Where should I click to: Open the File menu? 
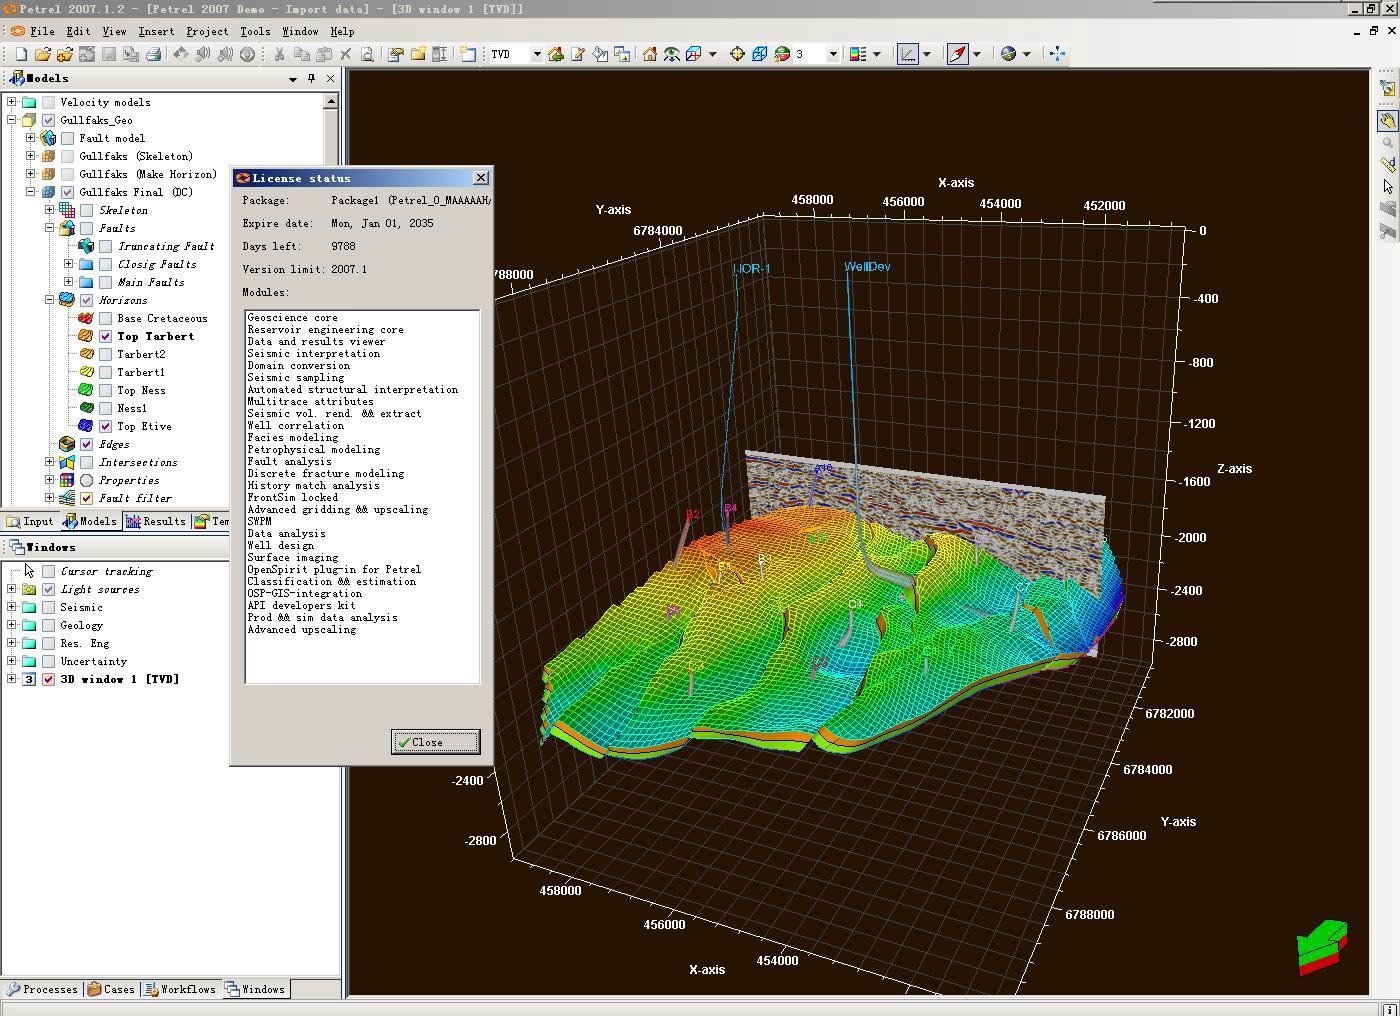tap(42, 31)
